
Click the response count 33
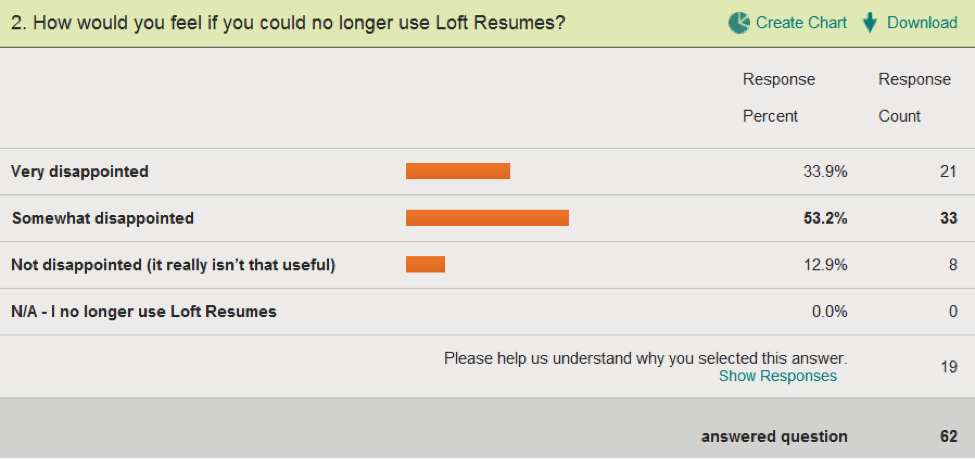point(948,218)
